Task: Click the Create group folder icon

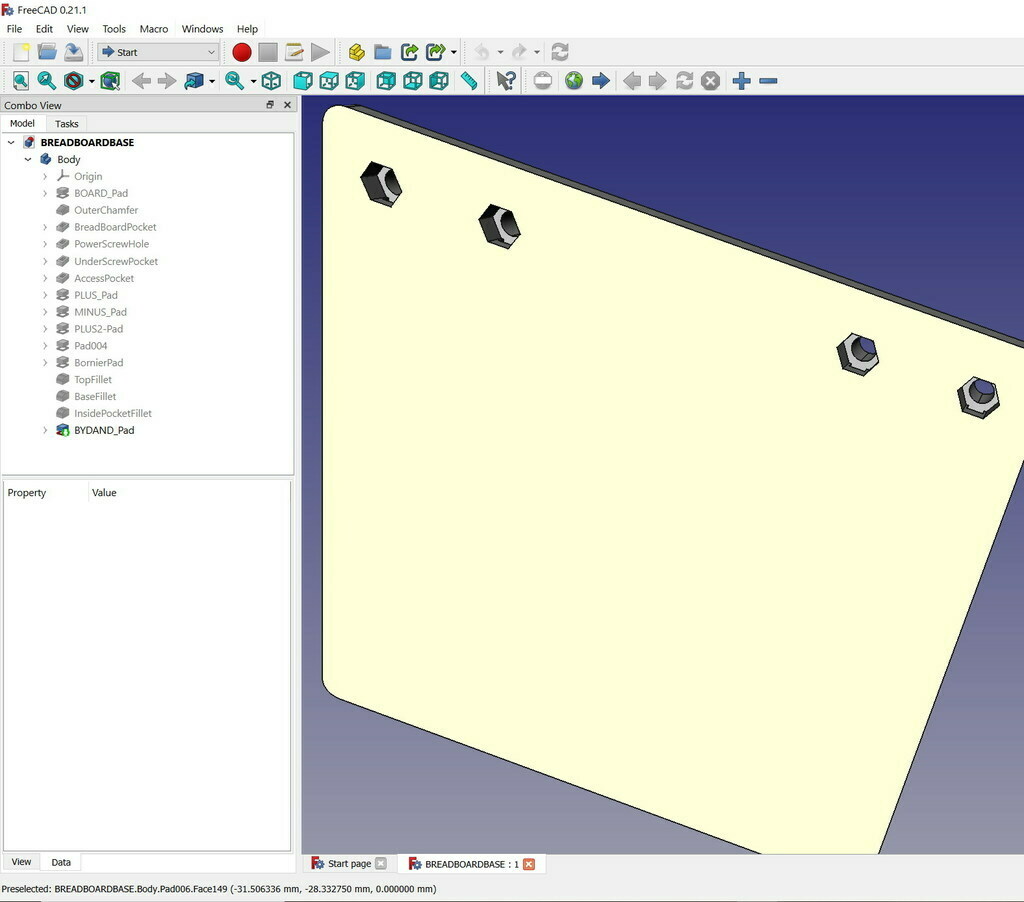Action: click(382, 52)
